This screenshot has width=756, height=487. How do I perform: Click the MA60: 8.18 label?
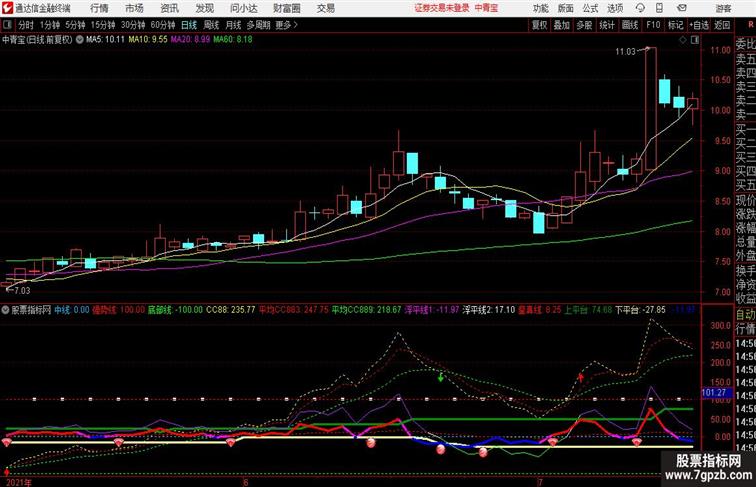click(x=233, y=40)
